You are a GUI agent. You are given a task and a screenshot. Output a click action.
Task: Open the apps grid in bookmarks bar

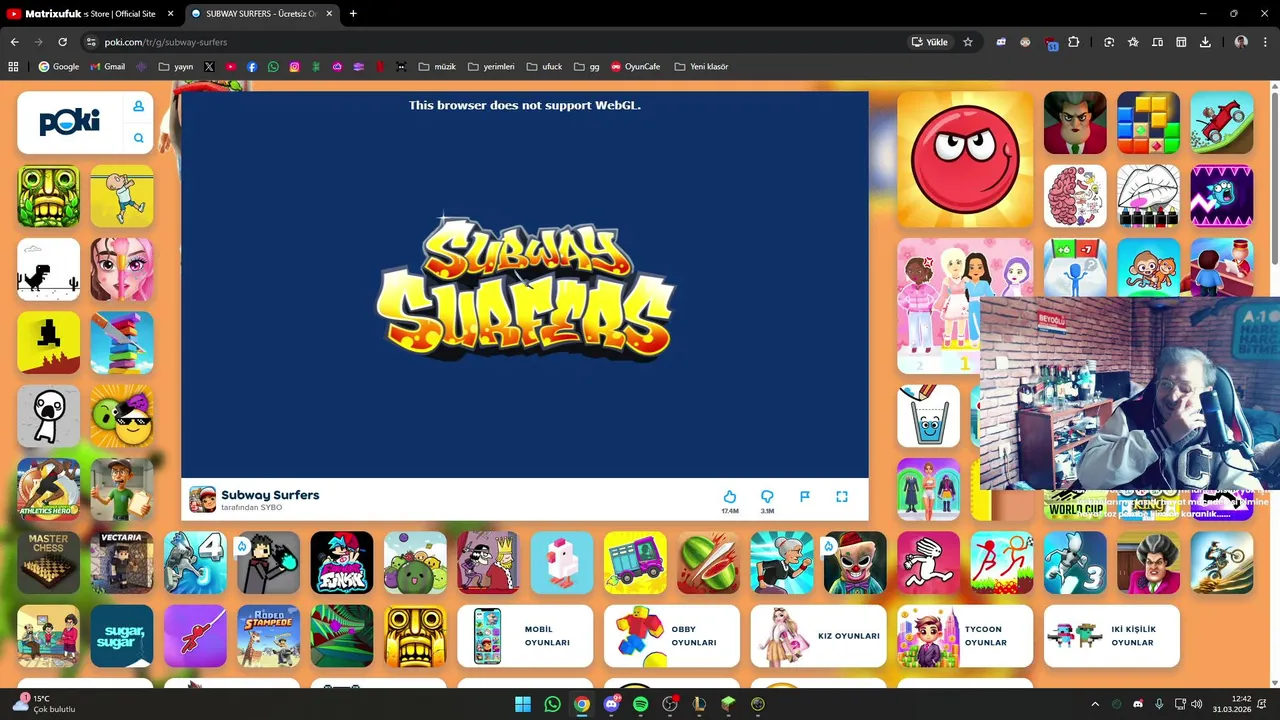(13, 67)
